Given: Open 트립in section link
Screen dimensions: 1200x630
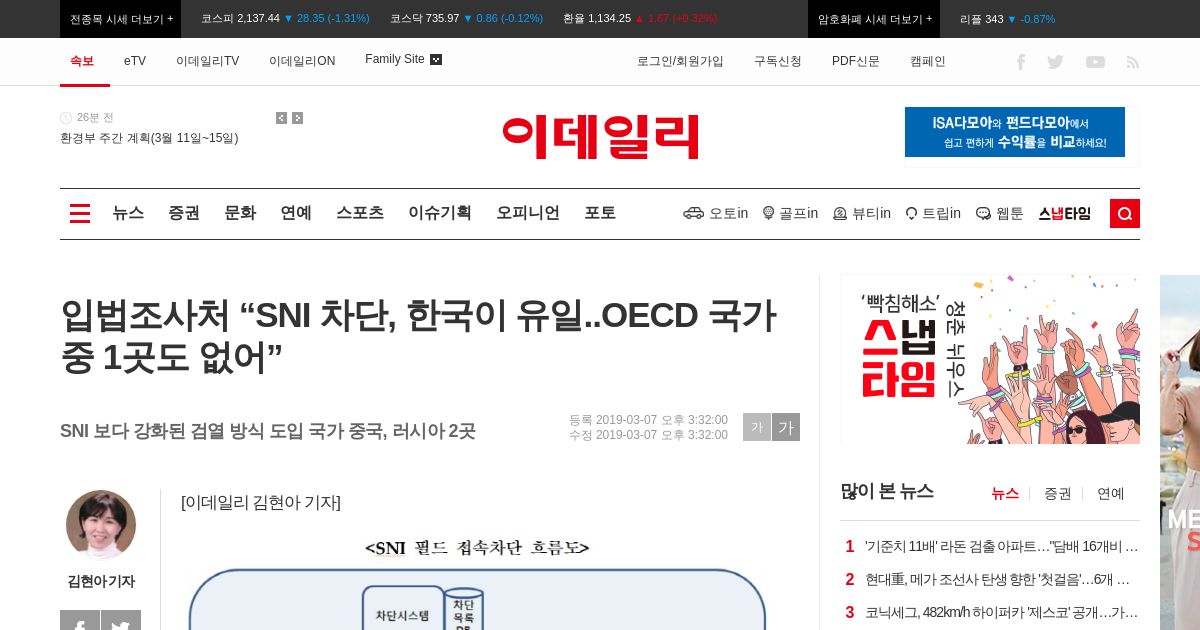Looking at the screenshot, I should (x=933, y=213).
